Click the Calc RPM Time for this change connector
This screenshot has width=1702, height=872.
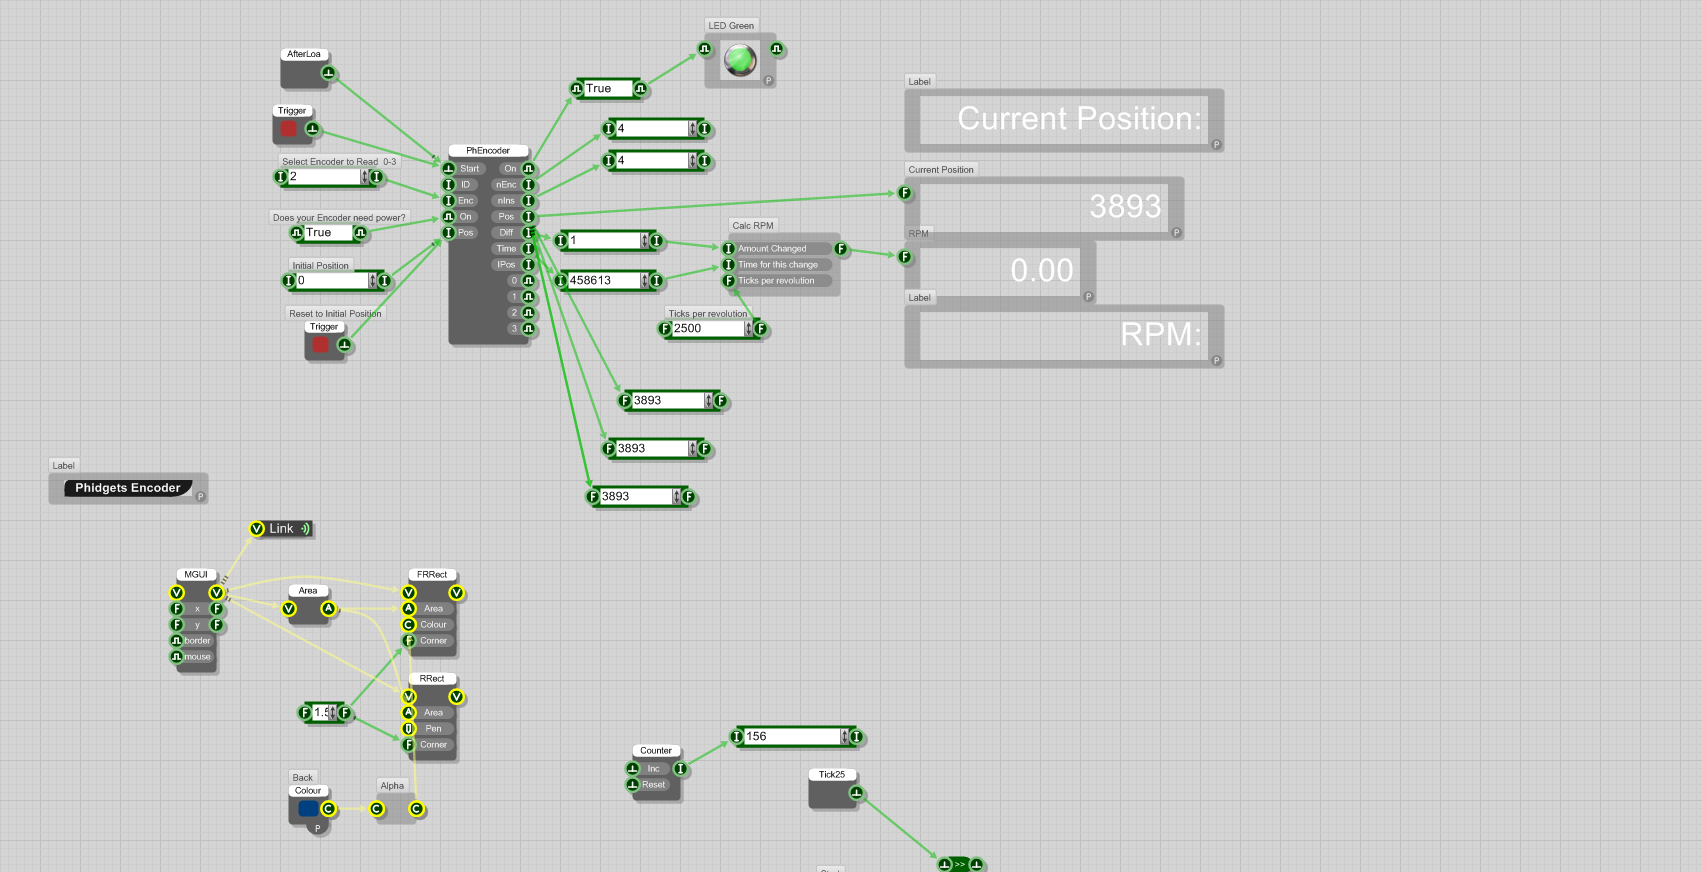729,265
